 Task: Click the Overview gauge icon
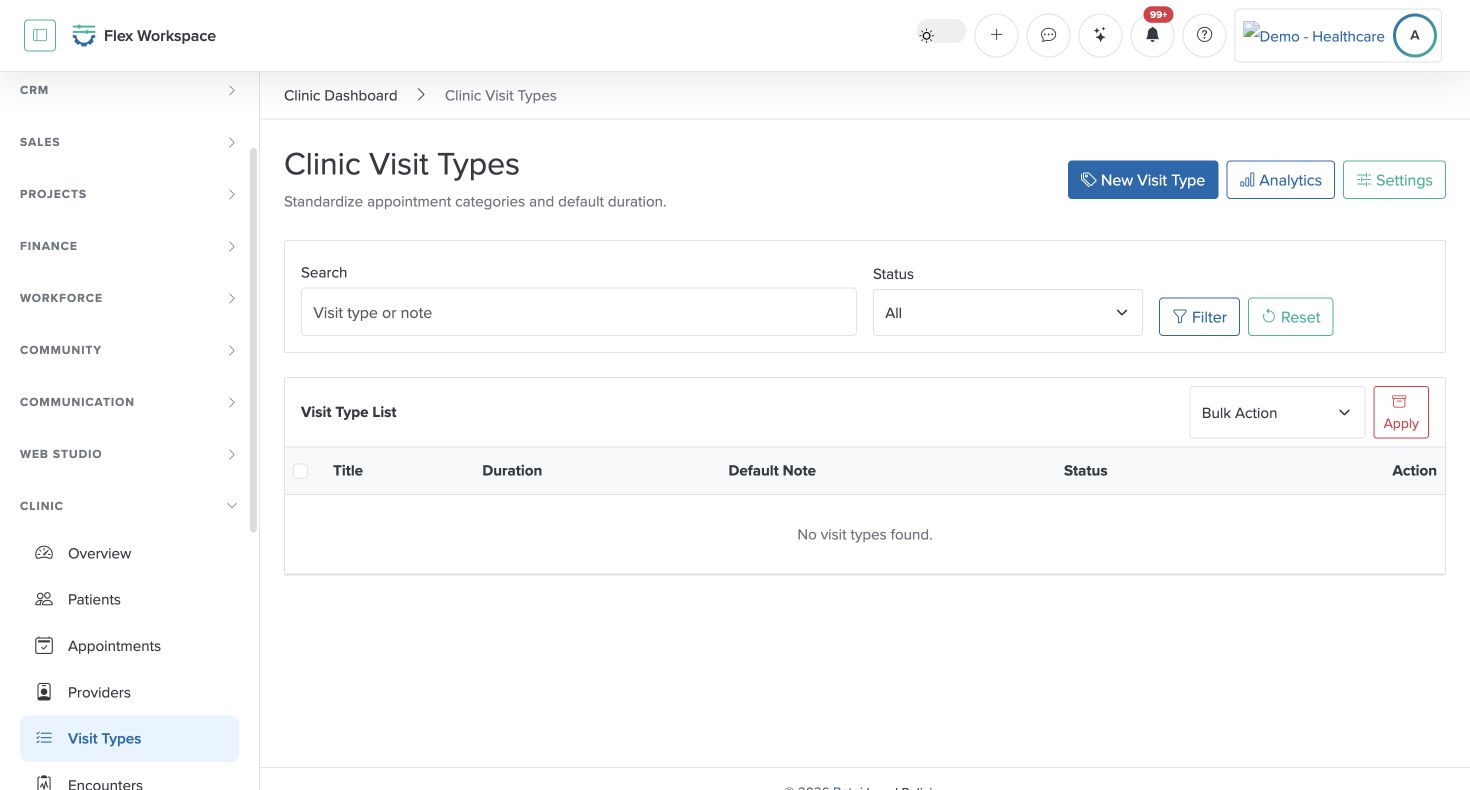44,553
